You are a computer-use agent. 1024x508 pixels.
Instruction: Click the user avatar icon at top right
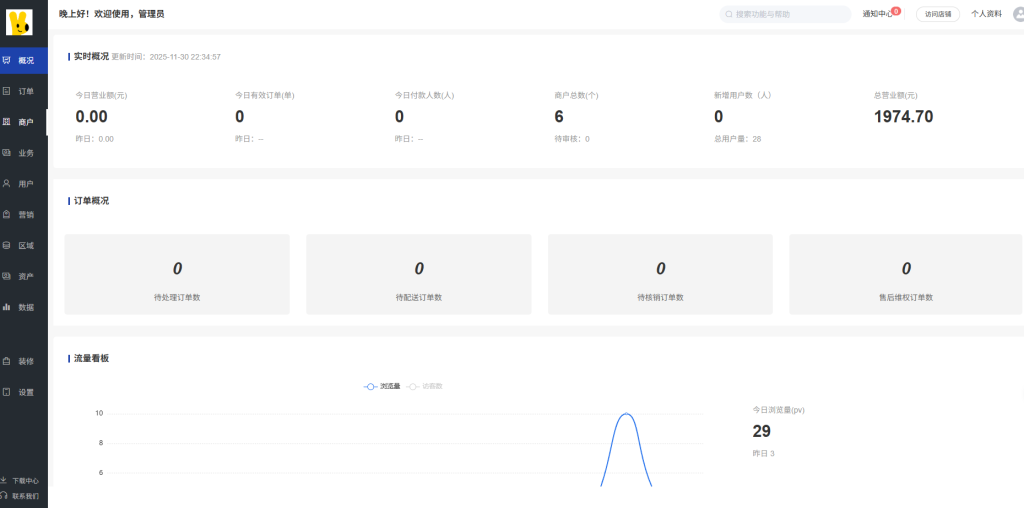[1018, 14]
